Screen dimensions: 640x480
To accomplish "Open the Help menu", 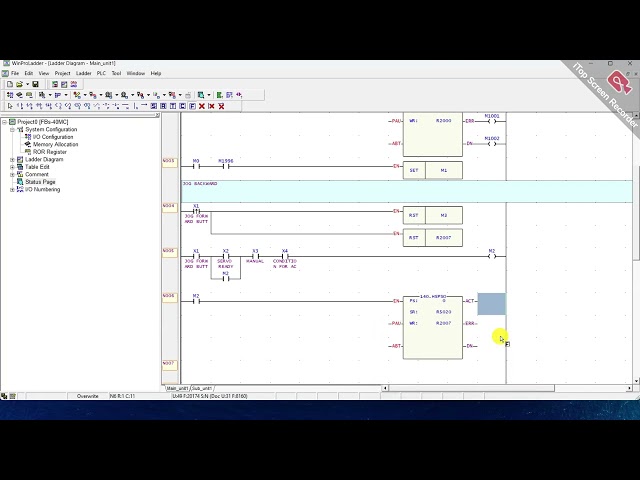I will tap(156, 73).
